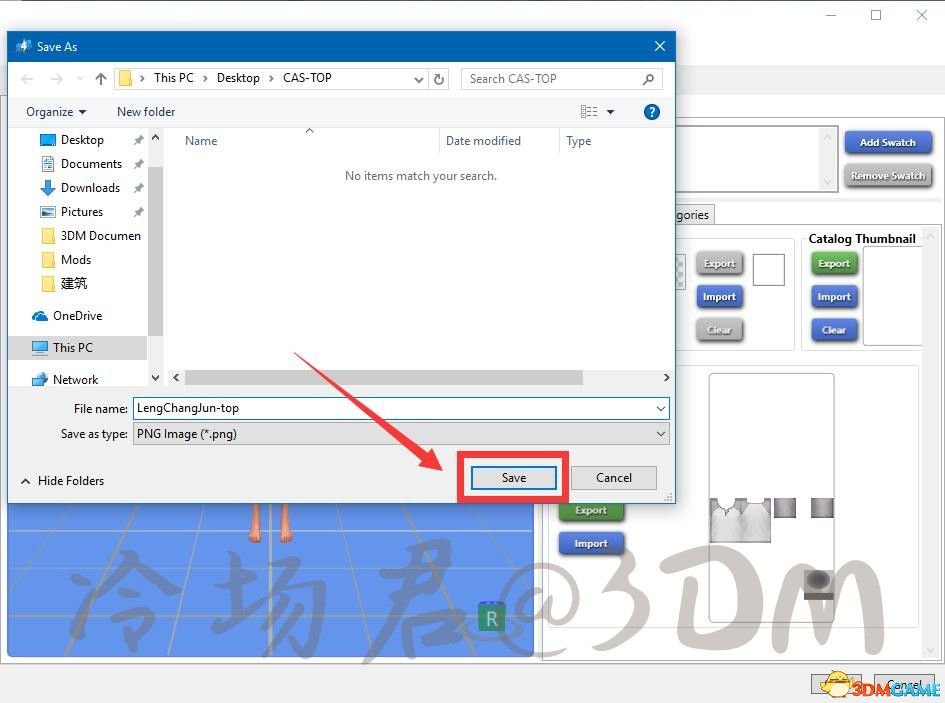Click New folder in toolbar
The image size is (945, 703).
coord(146,112)
